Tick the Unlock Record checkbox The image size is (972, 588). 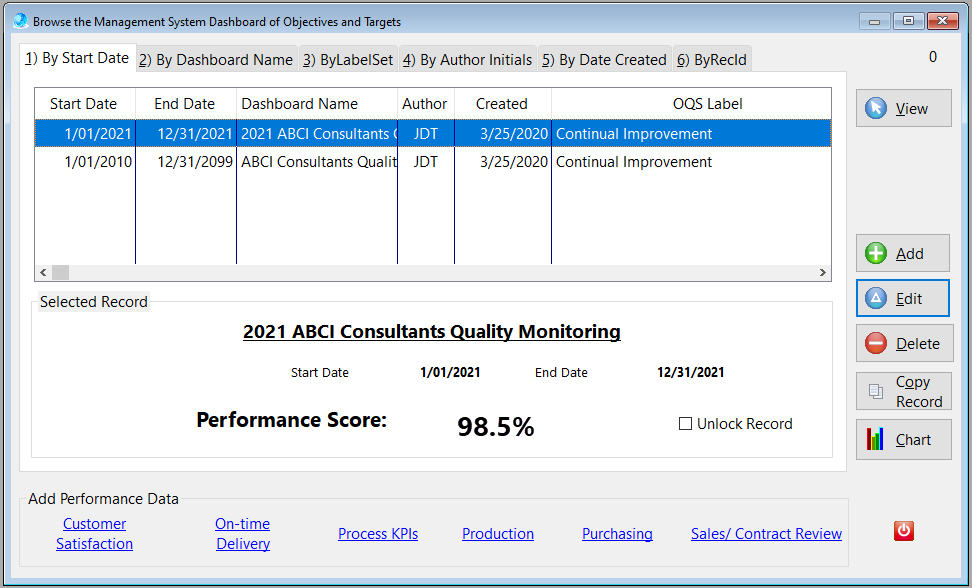pyautogui.click(x=685, y=424)
